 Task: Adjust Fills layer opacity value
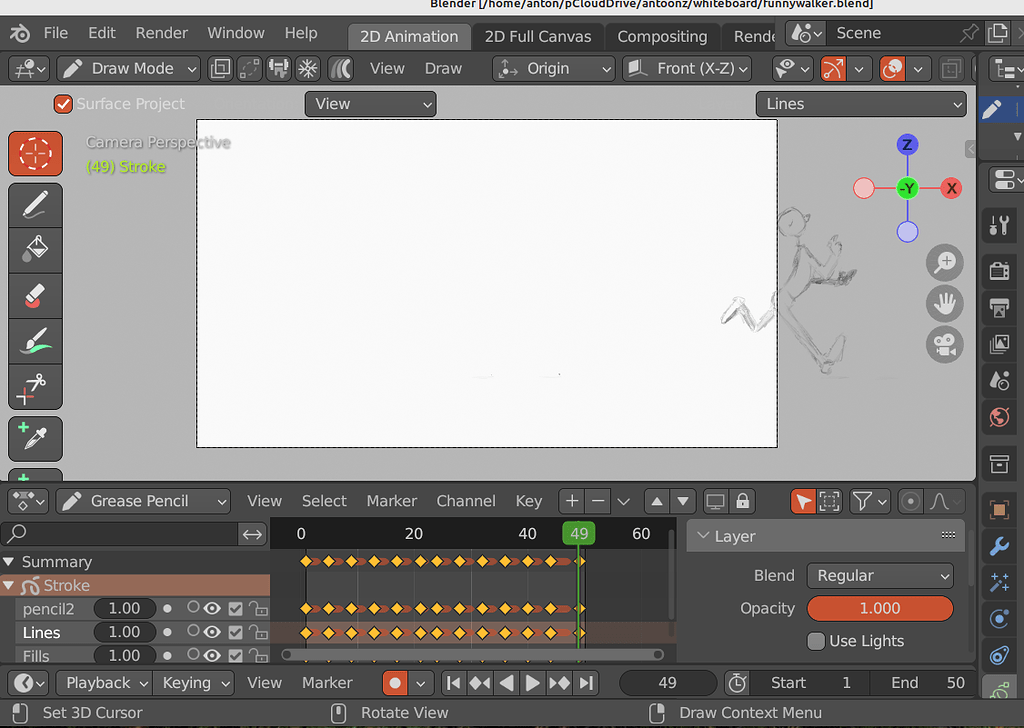click(x=124, y=656)
